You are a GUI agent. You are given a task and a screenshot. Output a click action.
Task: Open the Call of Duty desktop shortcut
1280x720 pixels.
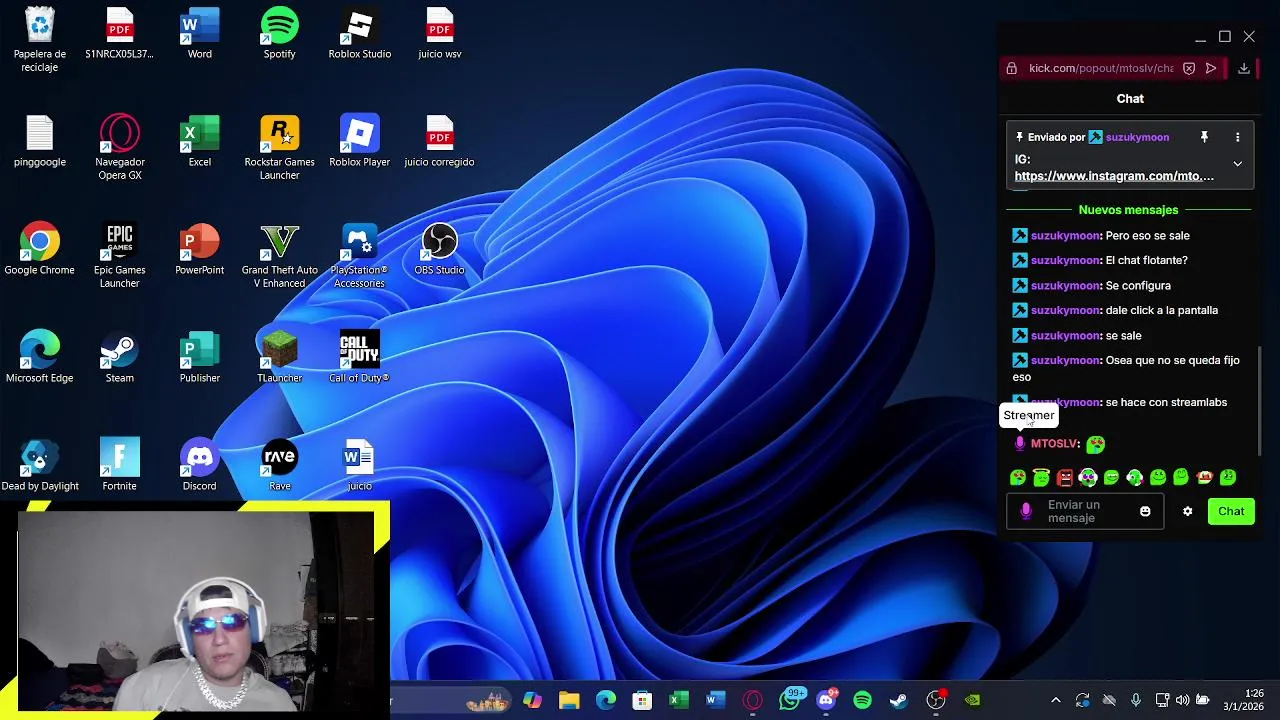click(x=360, y=358)
